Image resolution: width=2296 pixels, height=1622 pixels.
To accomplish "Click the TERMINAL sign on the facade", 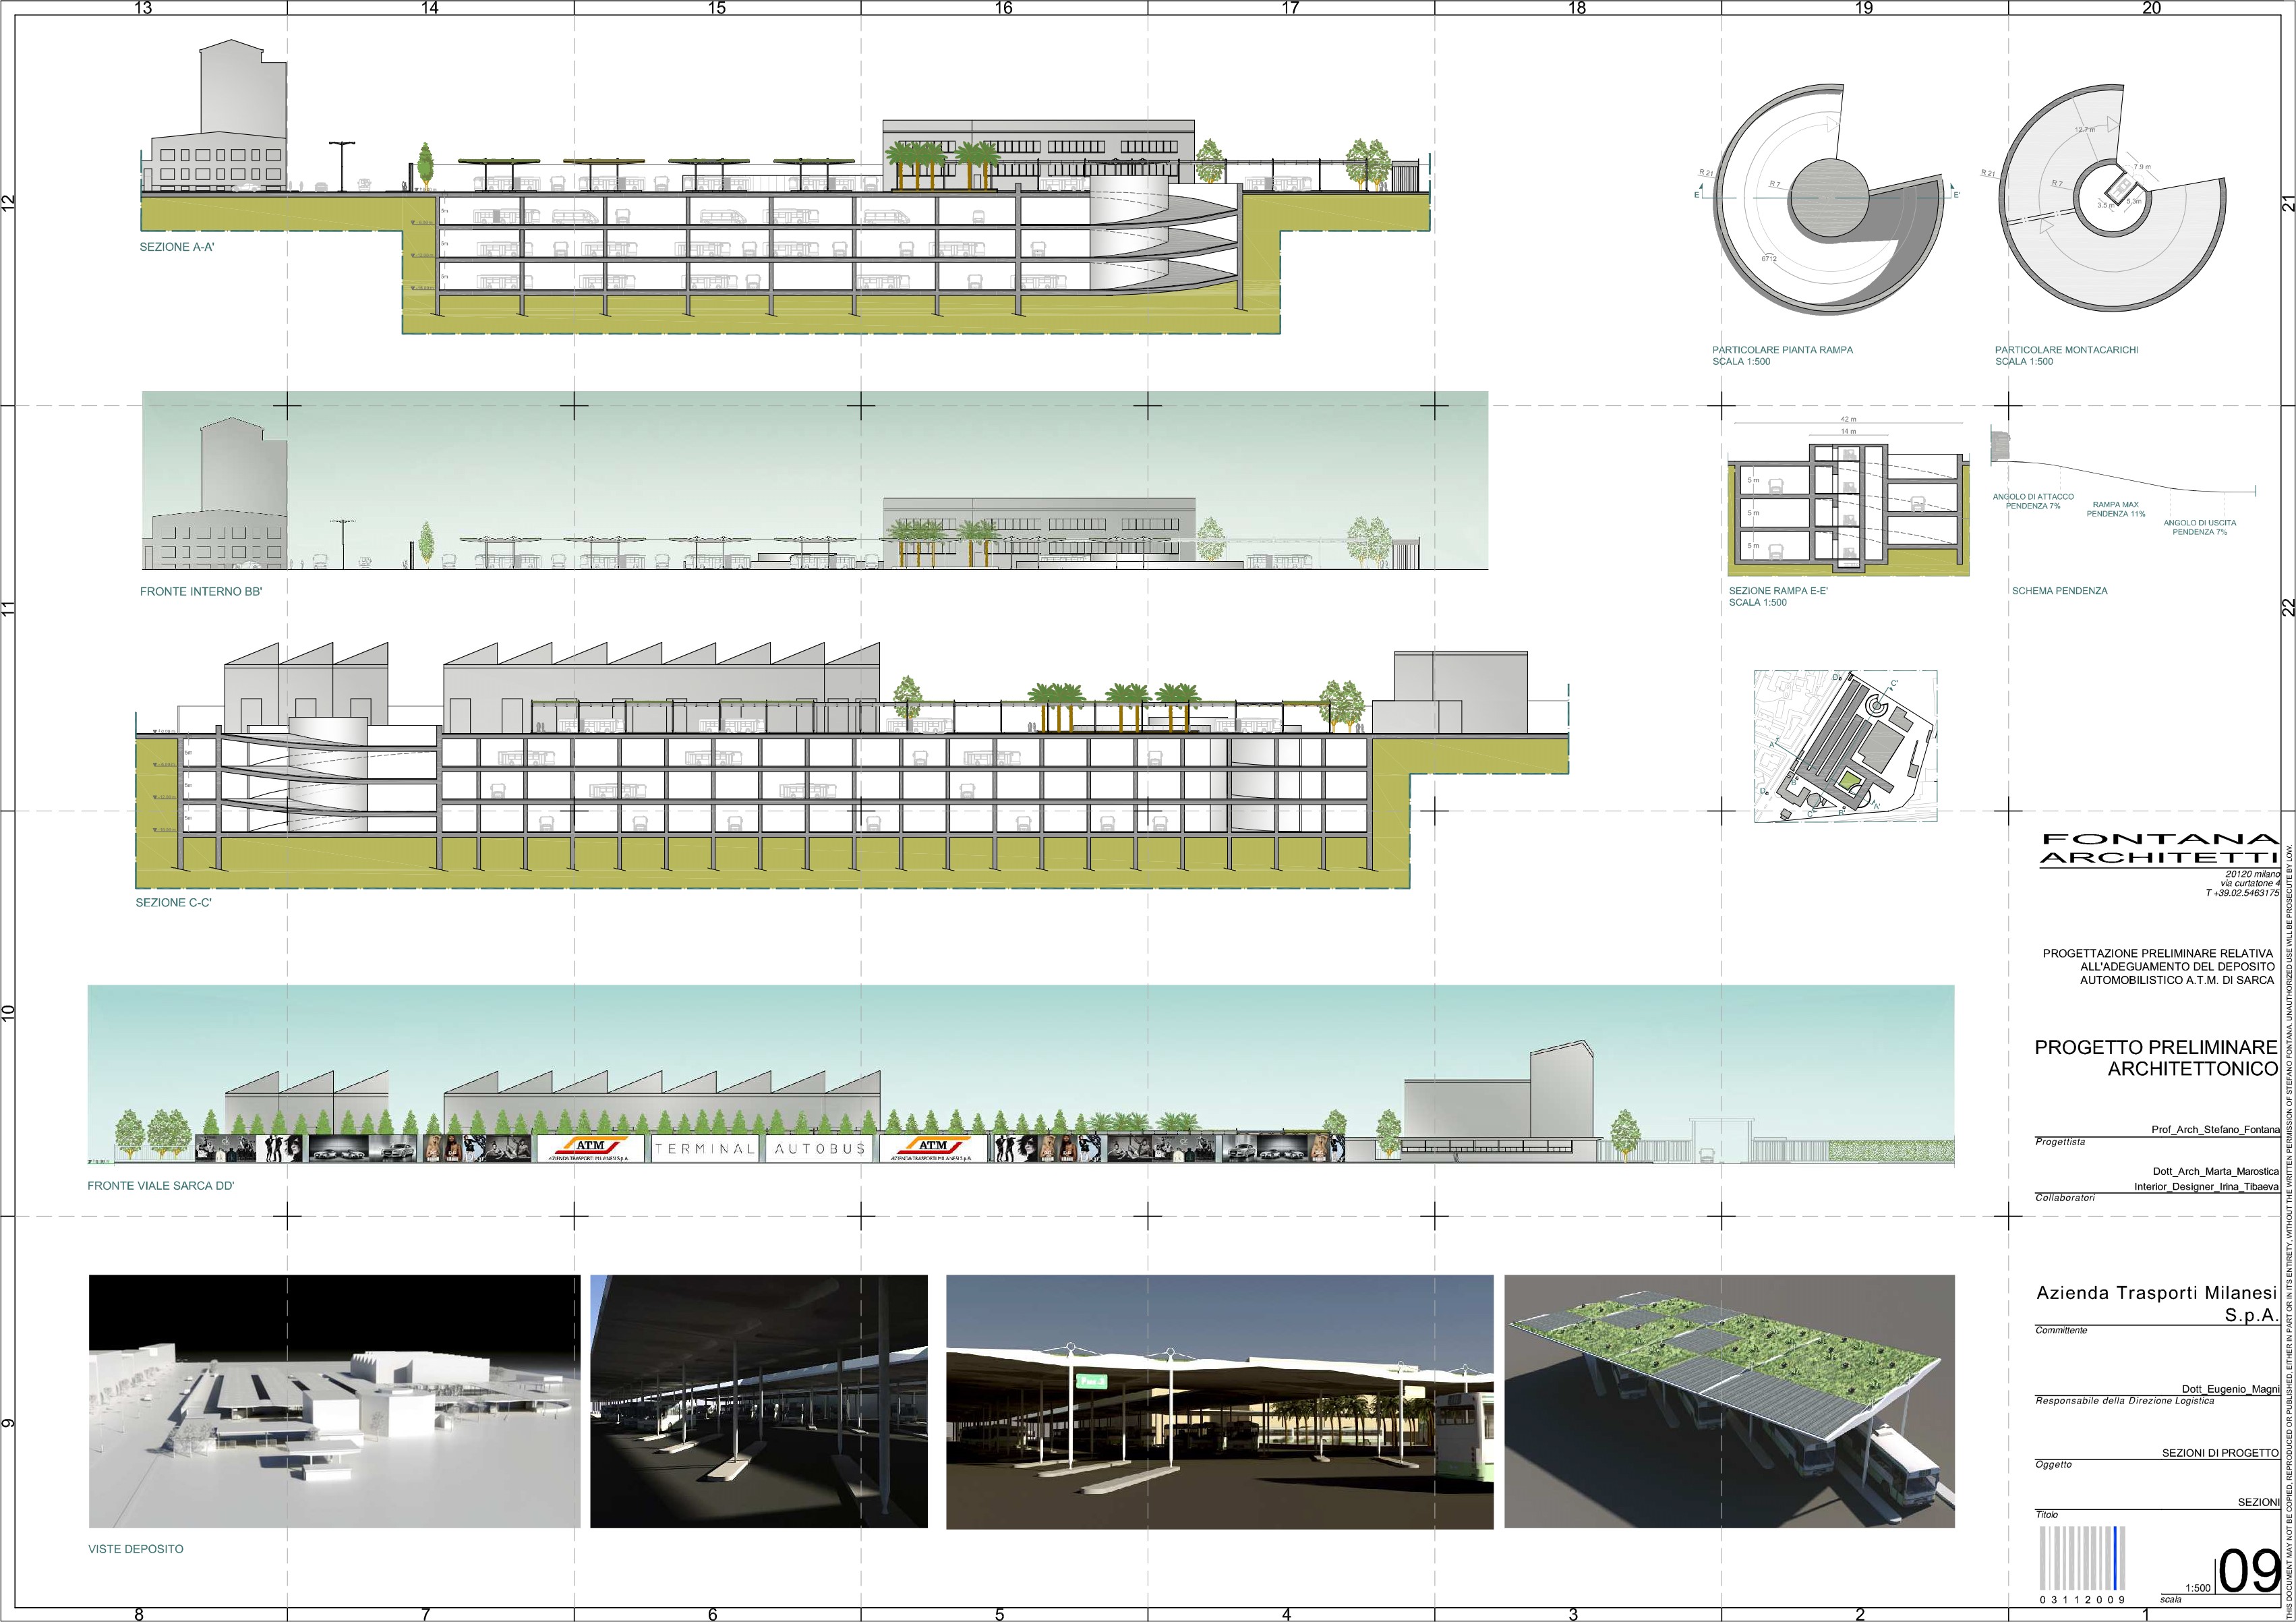I will pos(704,1149).
